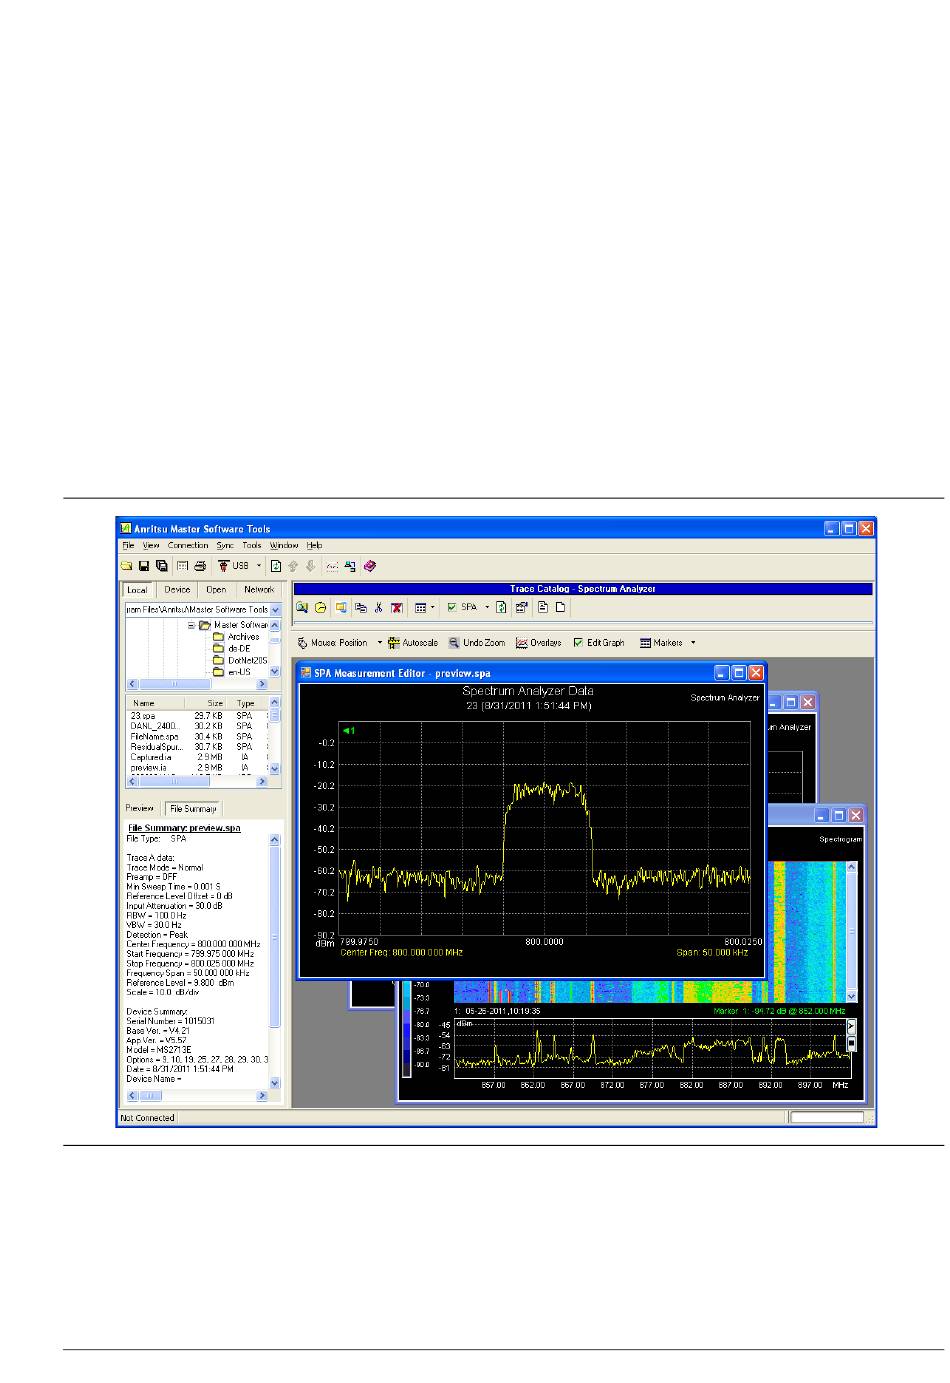
Task: Click the properties icon in Trace Catalog toolbar
Action: coord(522,607)
